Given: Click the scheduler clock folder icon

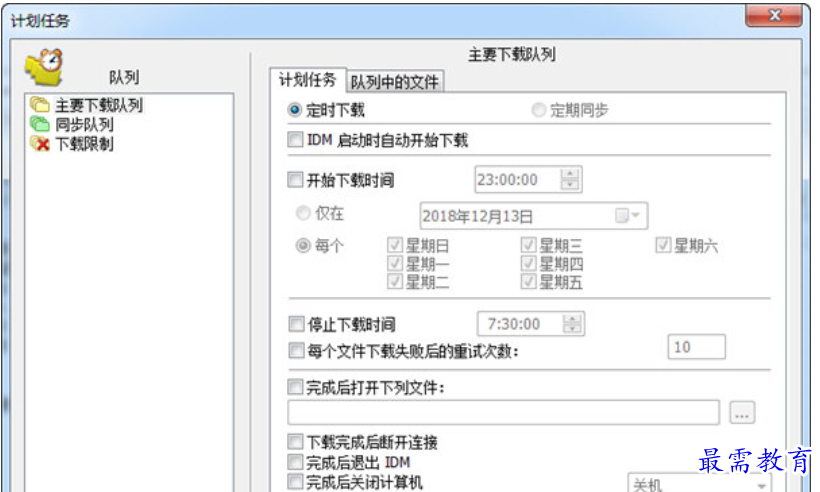Looking at the screenshot, I should pyautogui.click(x=44, y=67).
